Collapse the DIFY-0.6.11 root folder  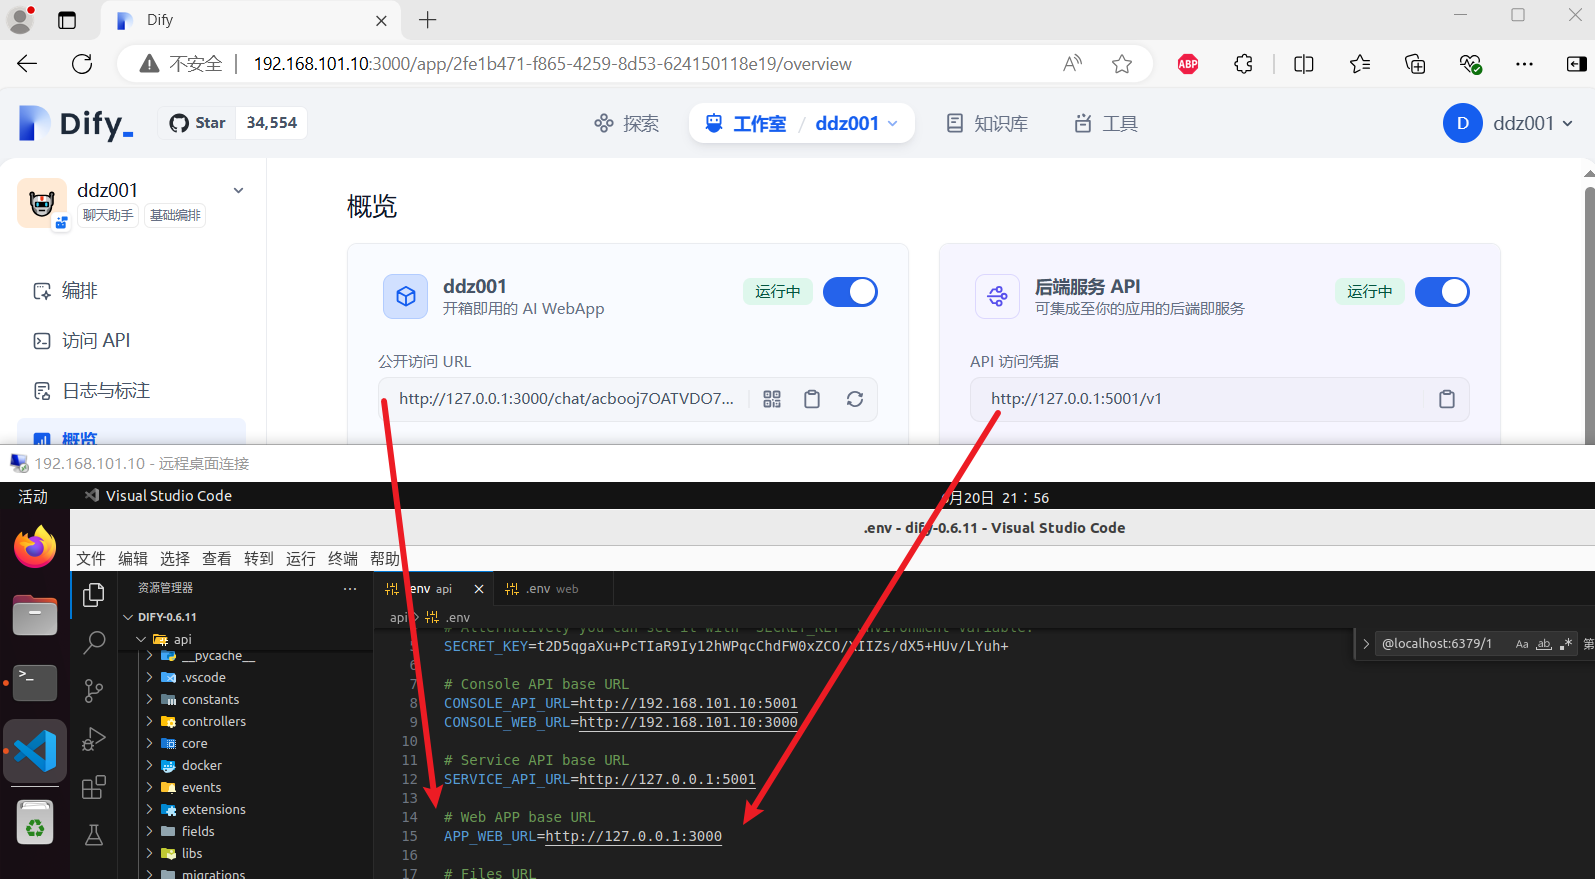point(245,617)
